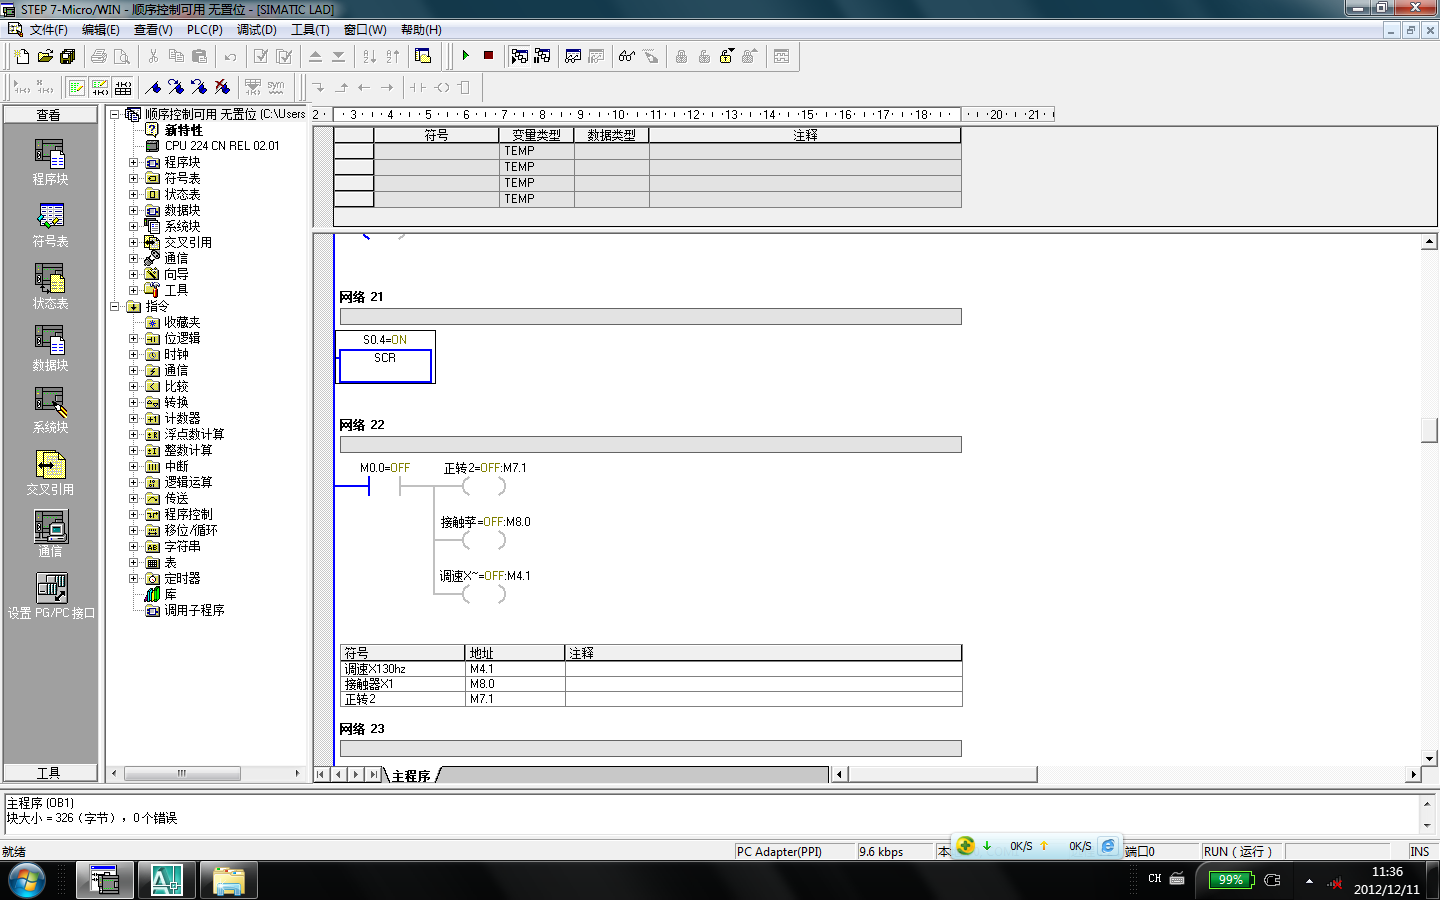
Task: Open Print Preview from the toolbar
Action: coord(122,56)
